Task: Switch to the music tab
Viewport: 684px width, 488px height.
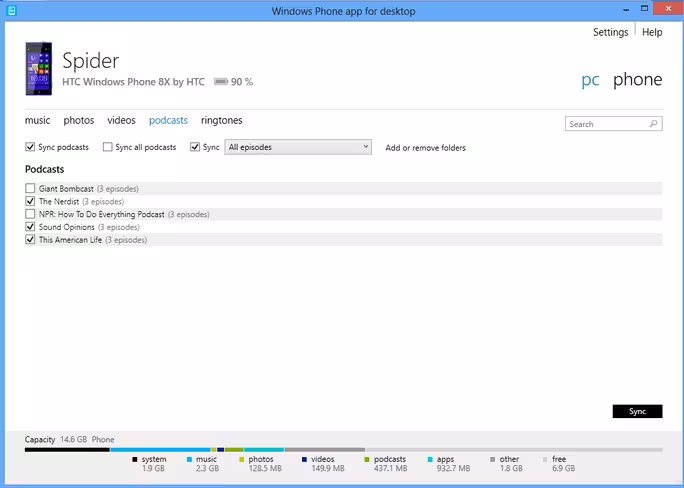Action: 38,120
